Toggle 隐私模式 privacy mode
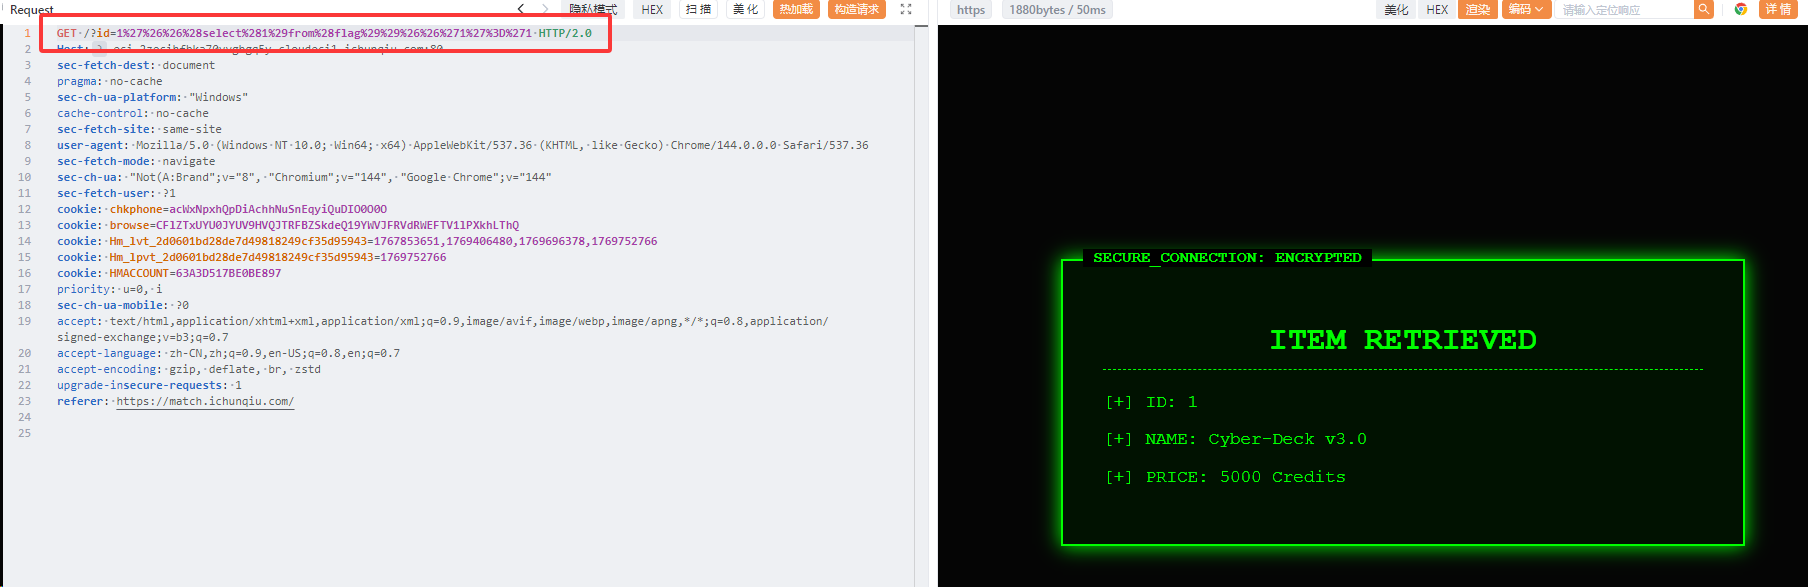The height and width of the screenshot is (587, 1808). [593, 9]
